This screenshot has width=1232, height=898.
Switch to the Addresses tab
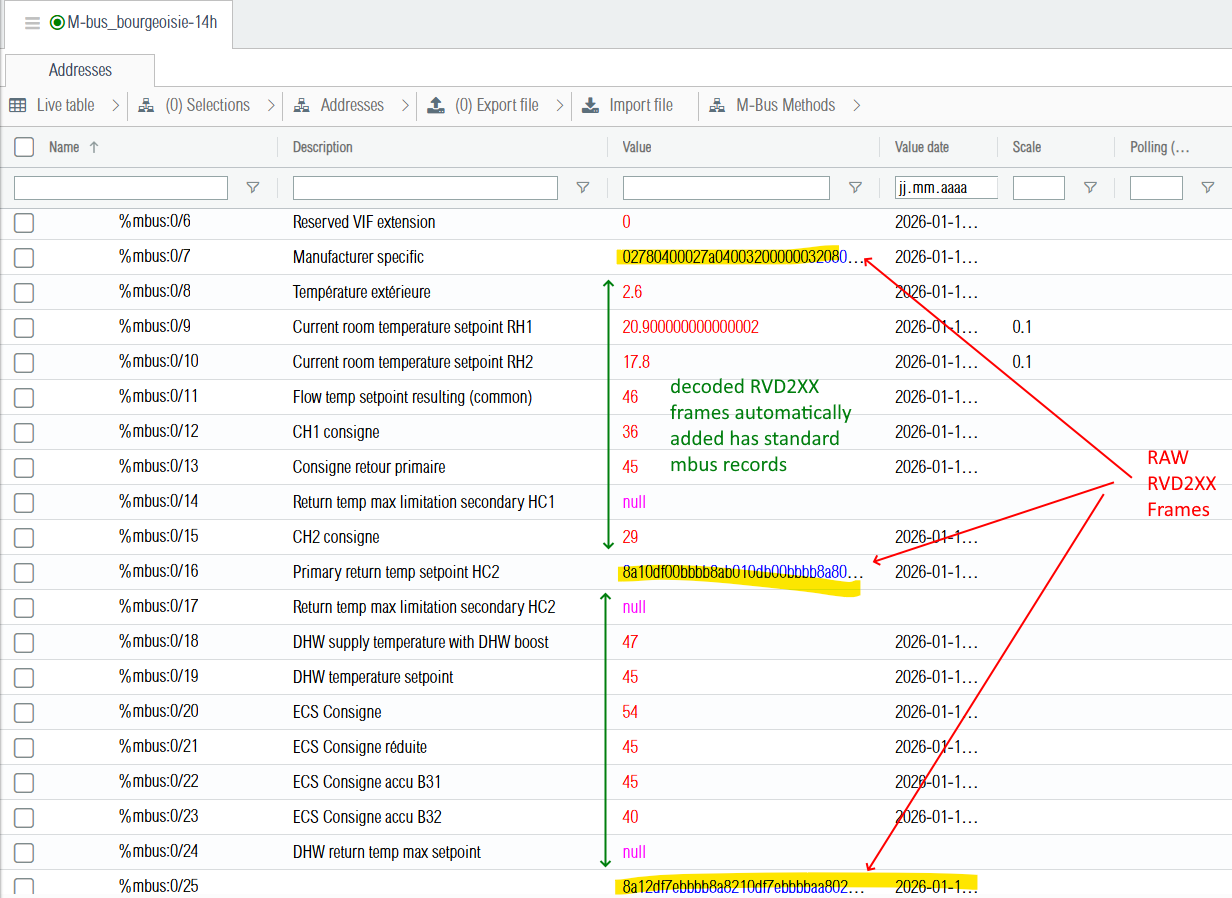tap(80, 70)
